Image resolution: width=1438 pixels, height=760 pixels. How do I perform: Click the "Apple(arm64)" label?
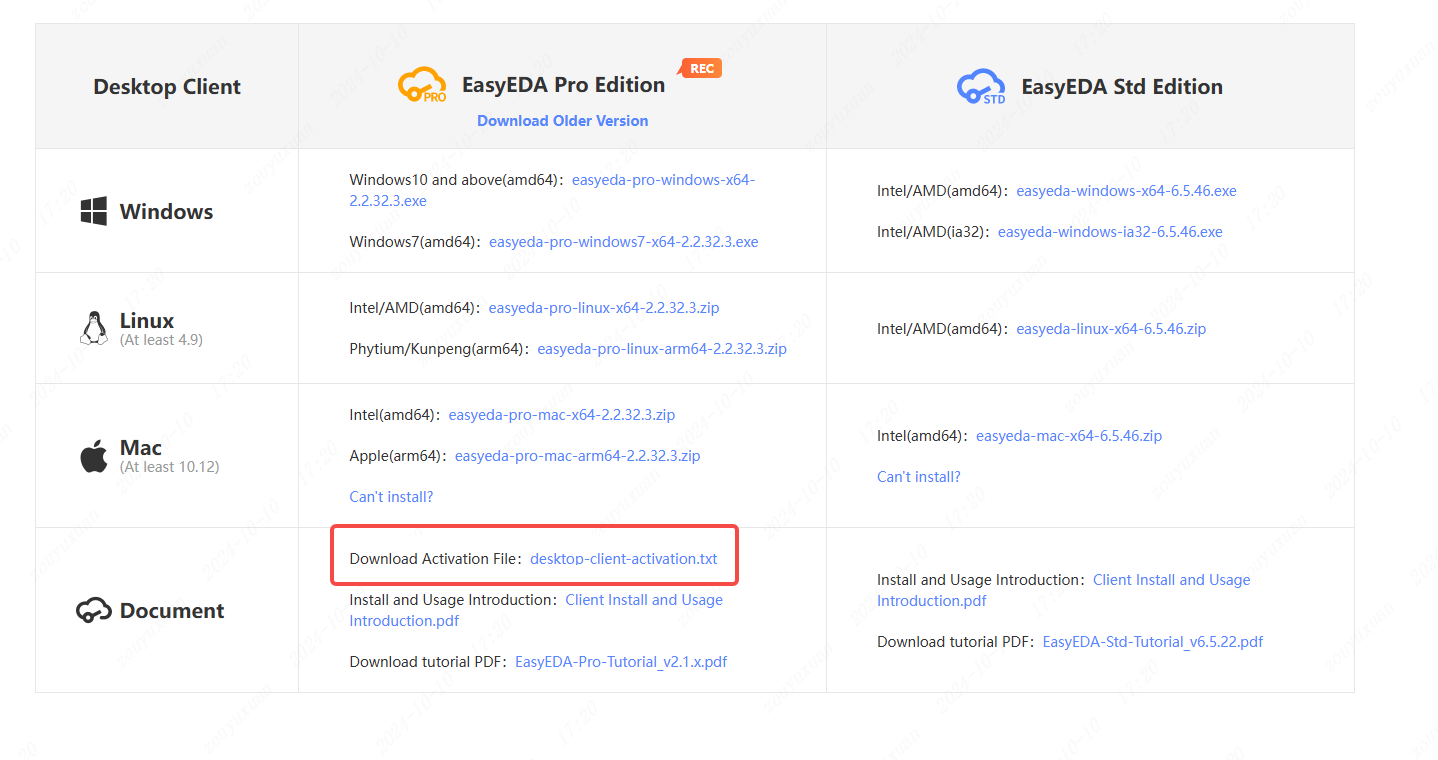pyautogui.click(x=397, y=455)
